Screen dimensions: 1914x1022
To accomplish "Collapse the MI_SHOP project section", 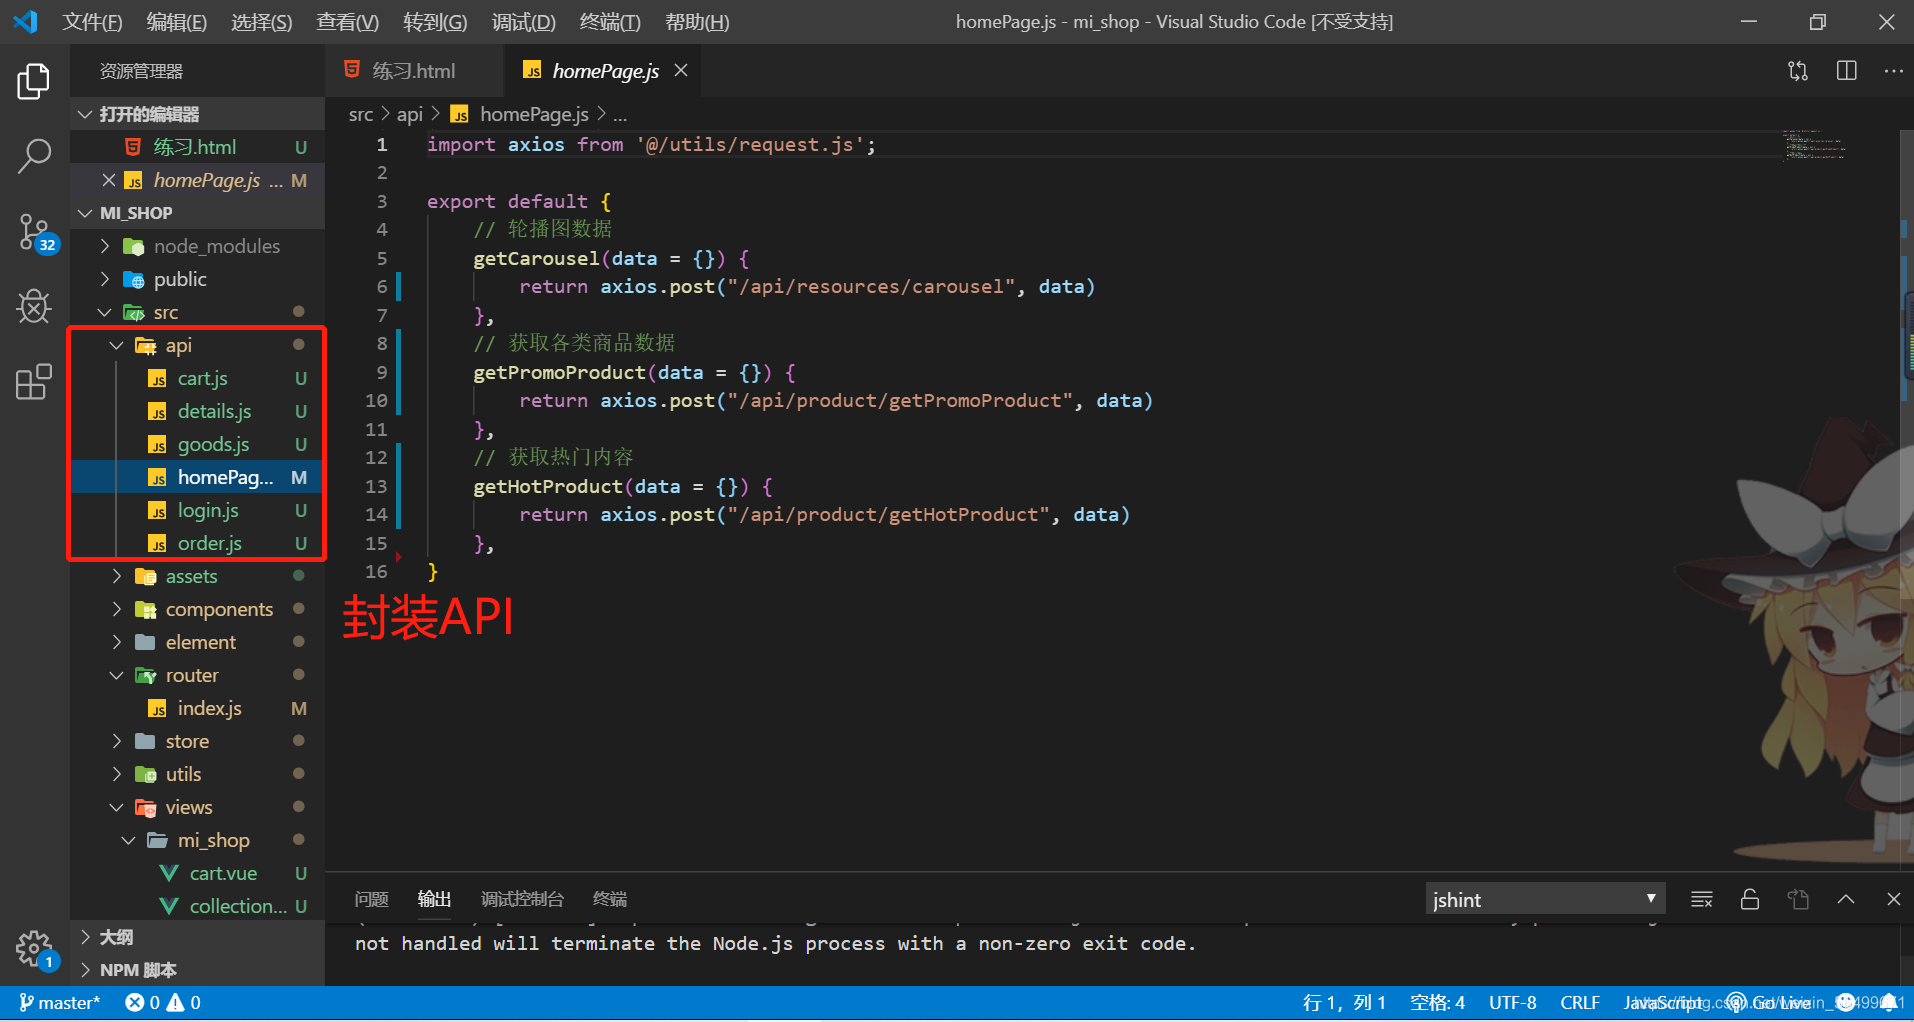I will 198,213.
